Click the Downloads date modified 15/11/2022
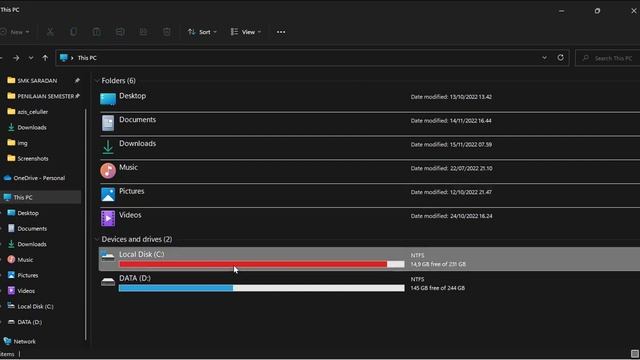640x360 pixels. tap(451, 144)
